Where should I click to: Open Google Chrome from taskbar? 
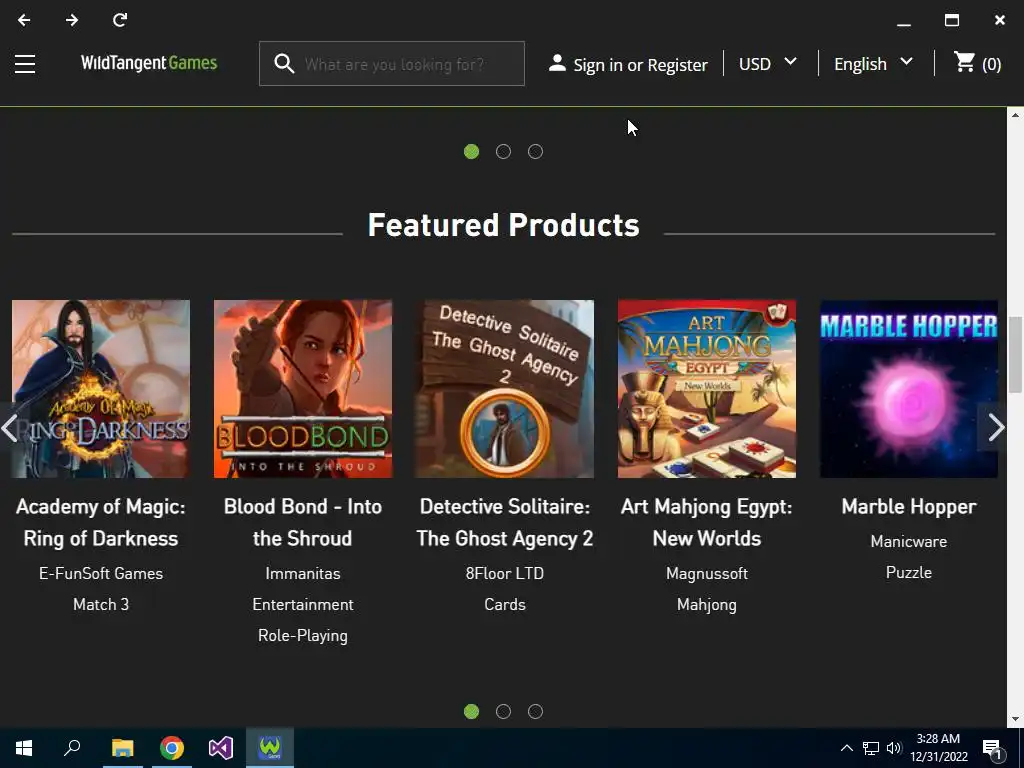coord(172,748)
